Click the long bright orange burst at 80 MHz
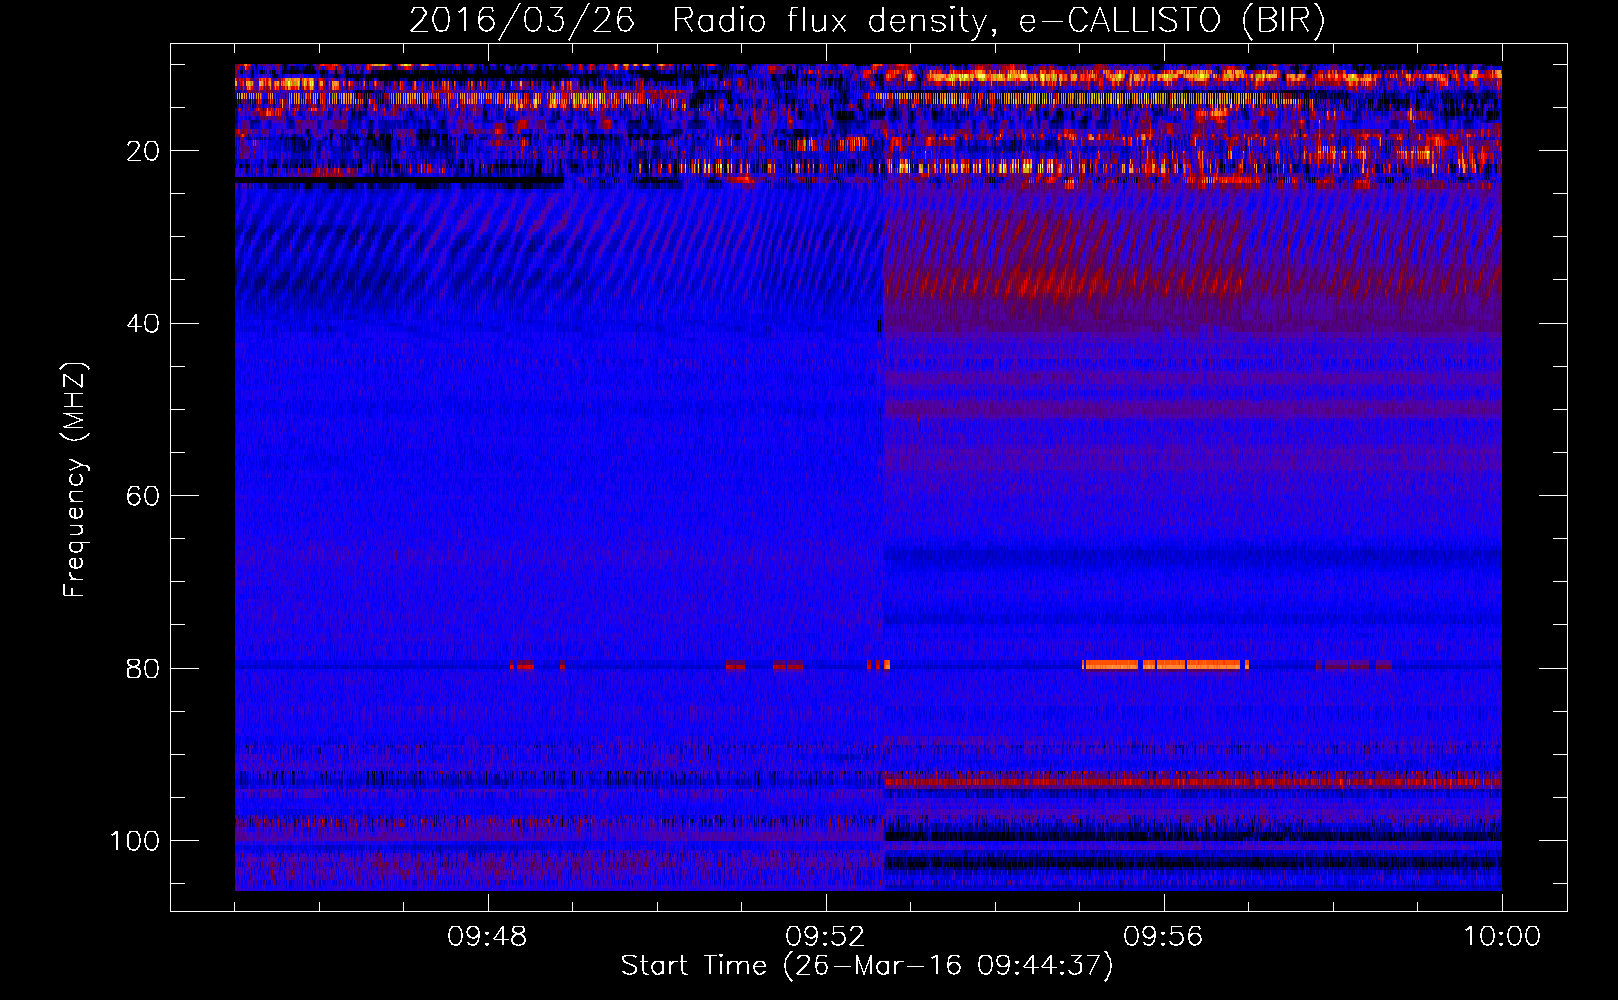 coord(1165,665)
